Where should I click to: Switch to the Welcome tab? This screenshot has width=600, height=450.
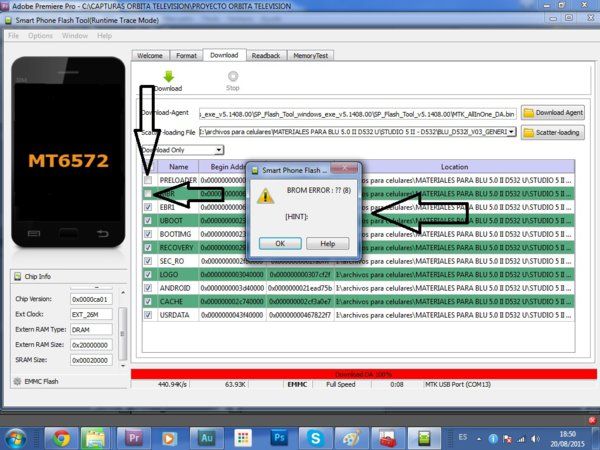click(150, 55)
